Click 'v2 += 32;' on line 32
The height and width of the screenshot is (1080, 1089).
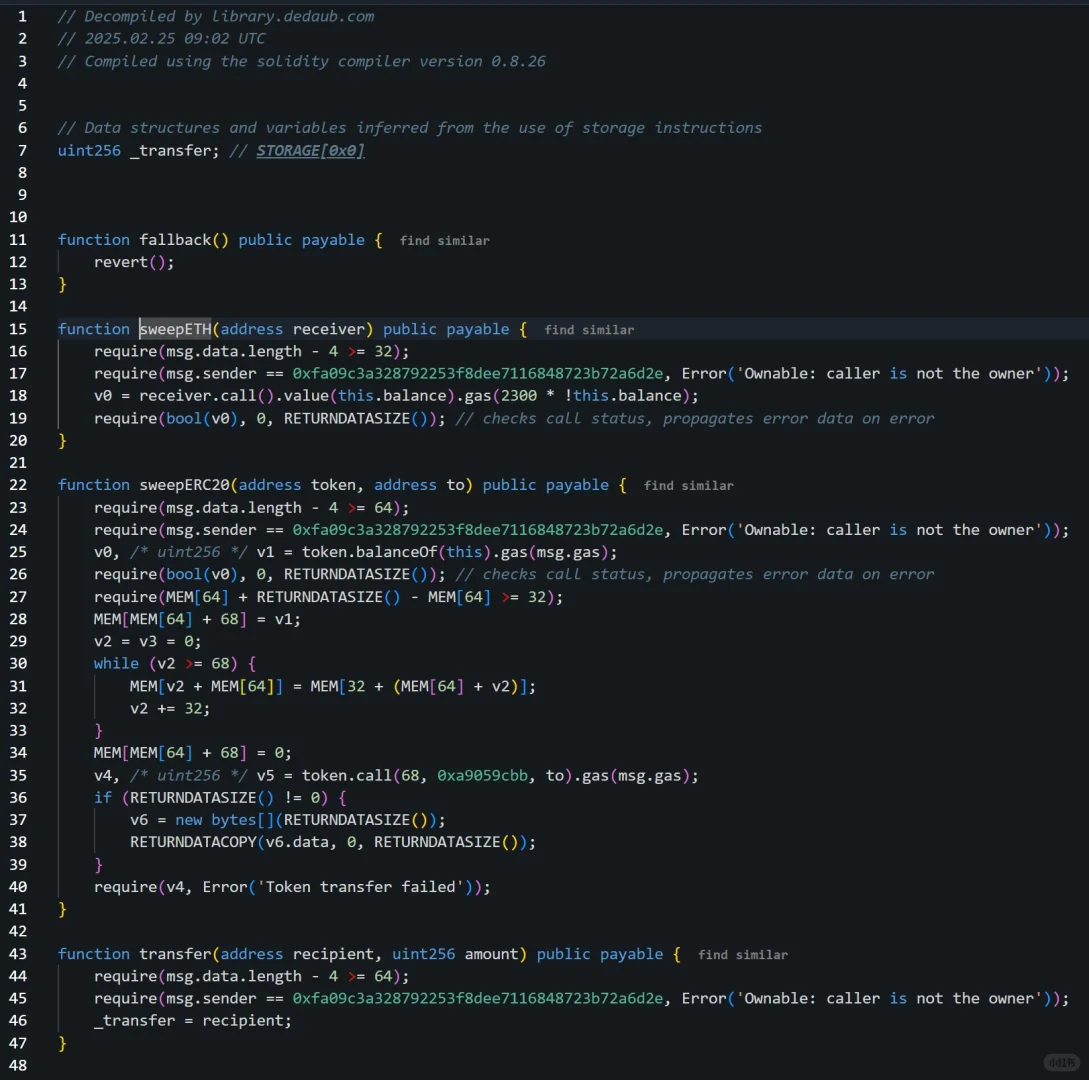(x=170, y=708)
